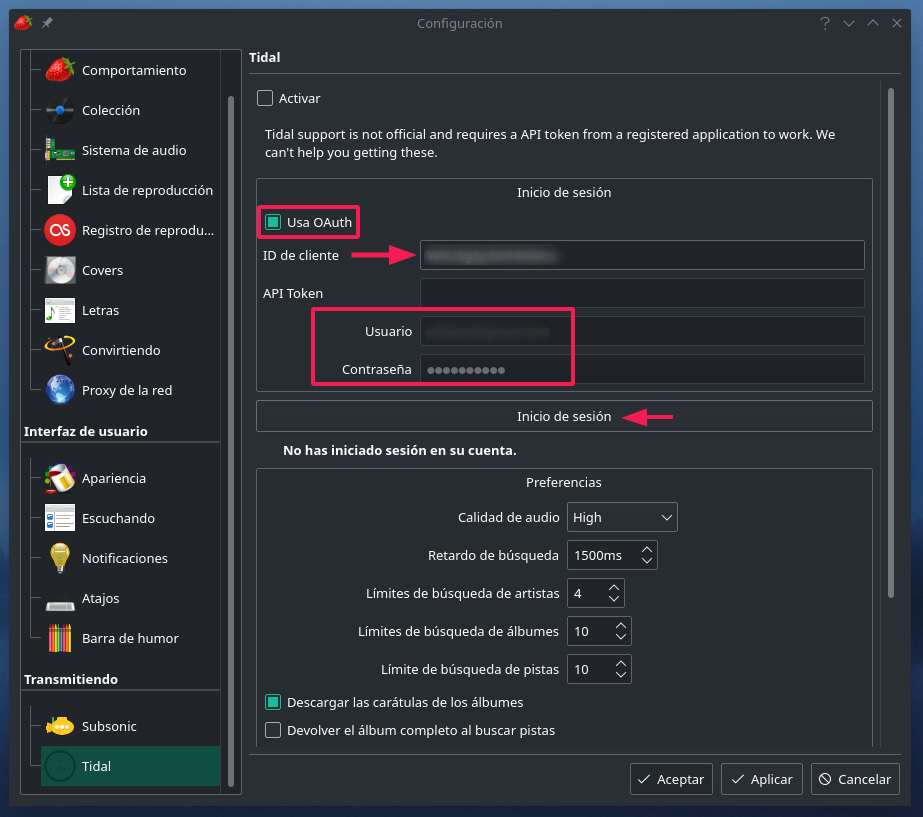Click the Strawberry app icon in title bar
This screenshot has height=817, width=923.
[23, 23]
